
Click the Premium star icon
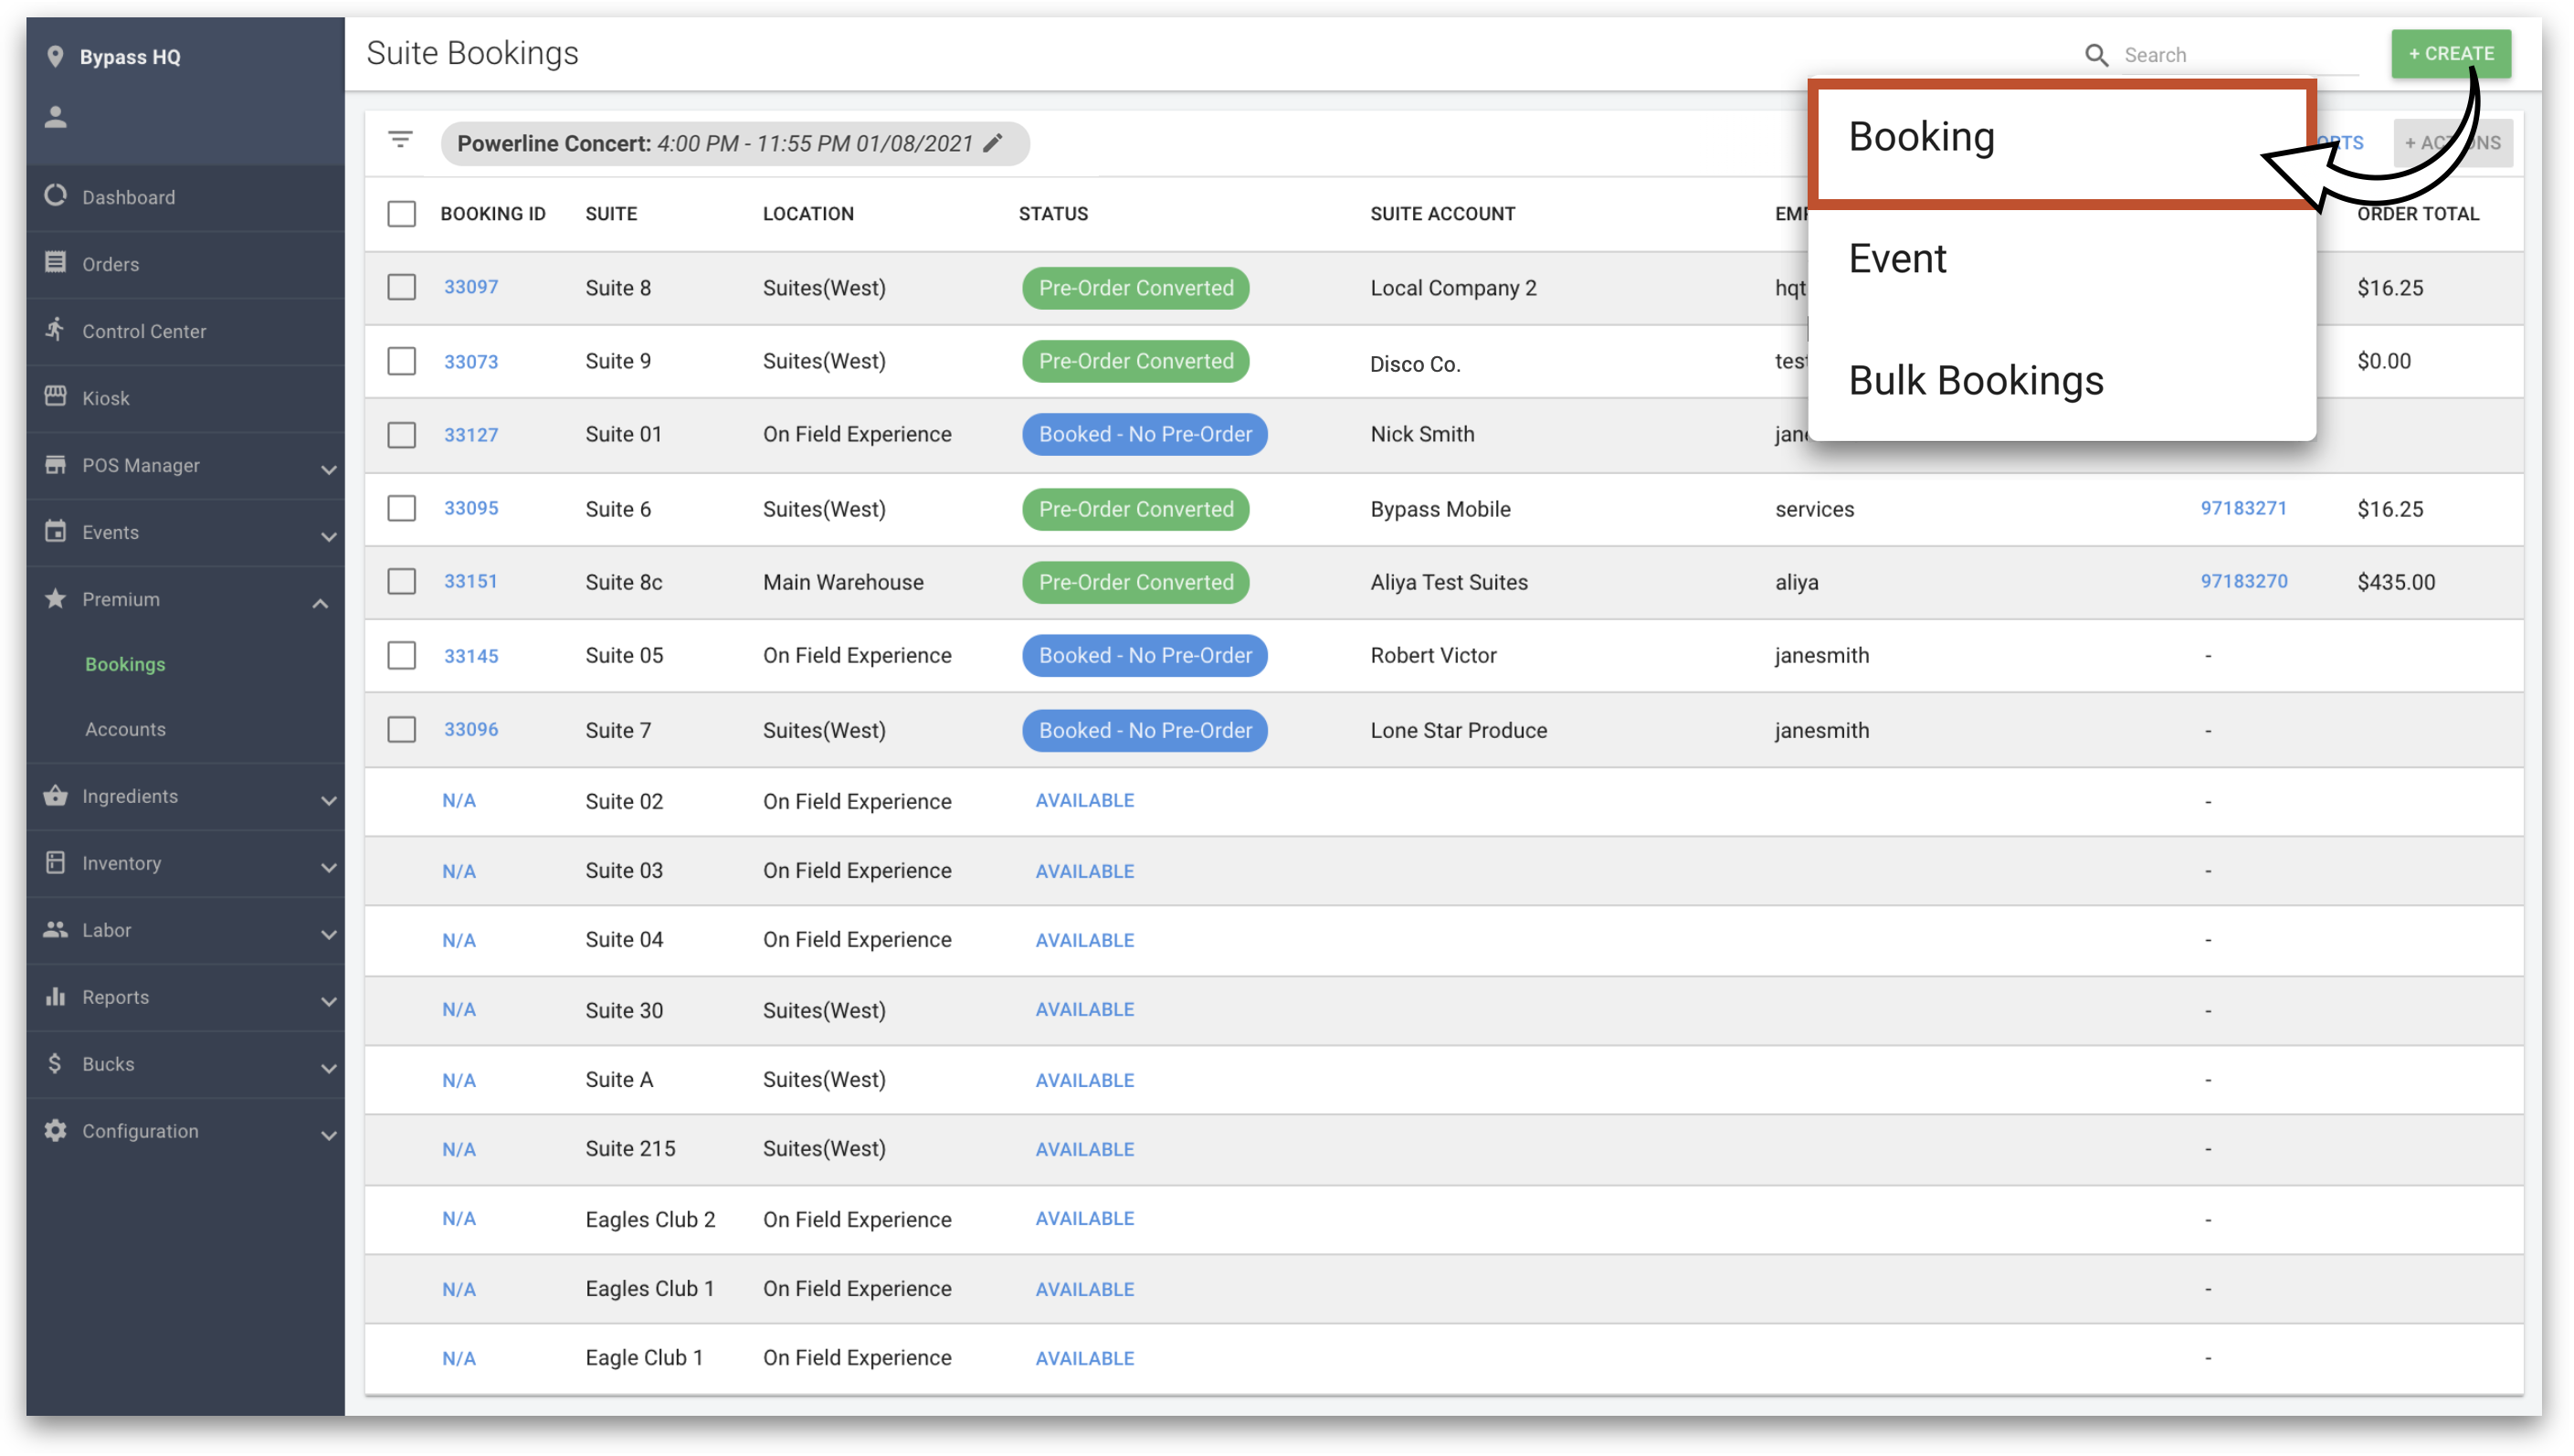click(56, 598)
